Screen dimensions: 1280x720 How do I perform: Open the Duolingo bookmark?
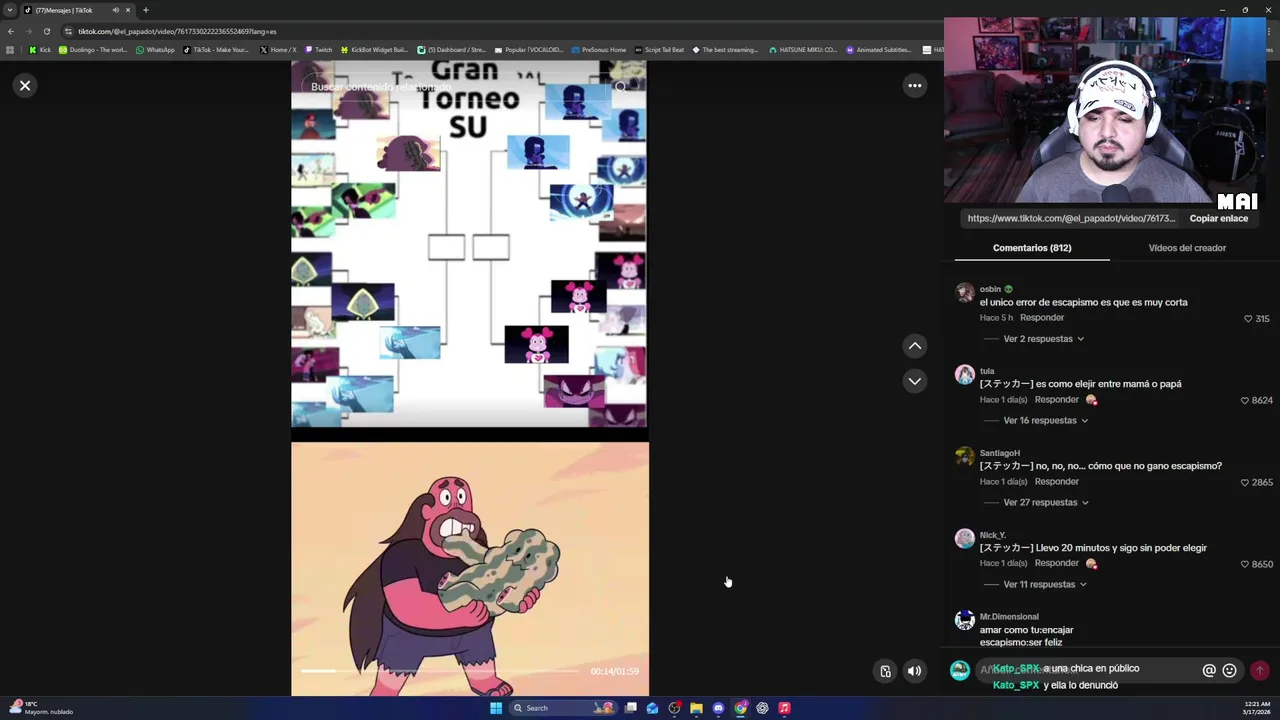click(93, 50)
